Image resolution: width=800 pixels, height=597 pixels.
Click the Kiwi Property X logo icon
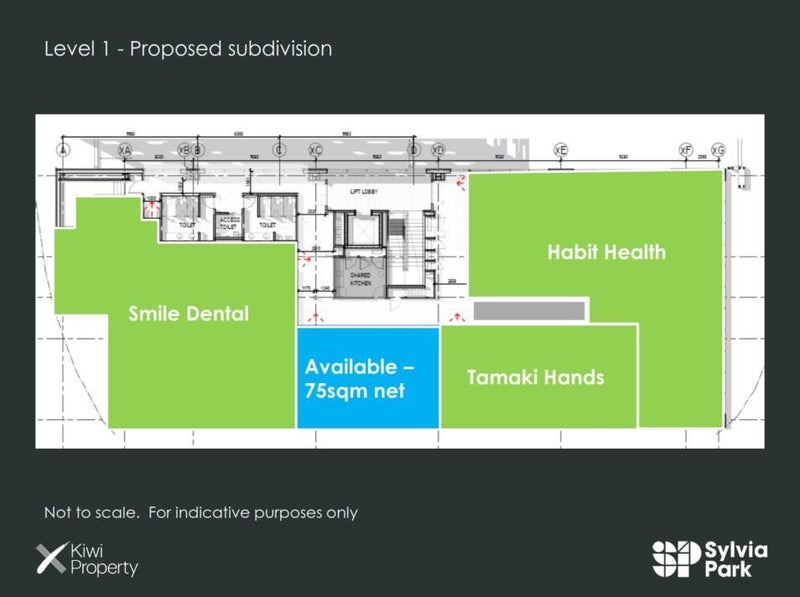click(50, 559)
